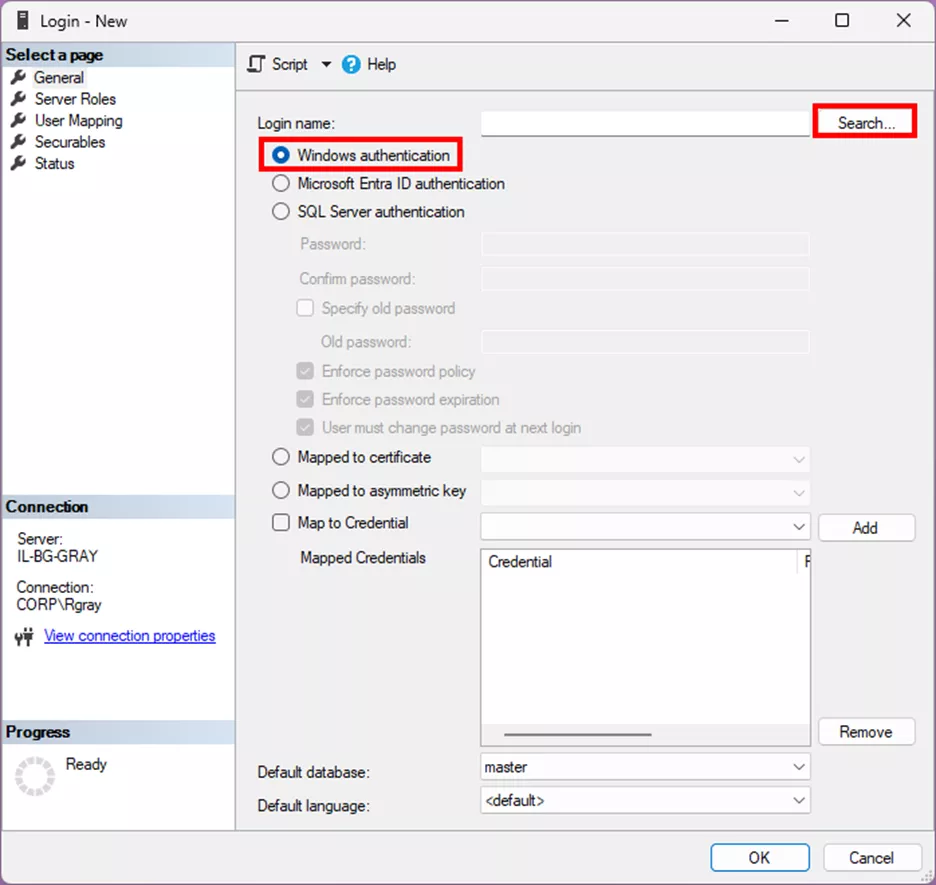Click the connection text CORP\Rgray
Viewport: 936px width, 885px height.
[58, 605]
